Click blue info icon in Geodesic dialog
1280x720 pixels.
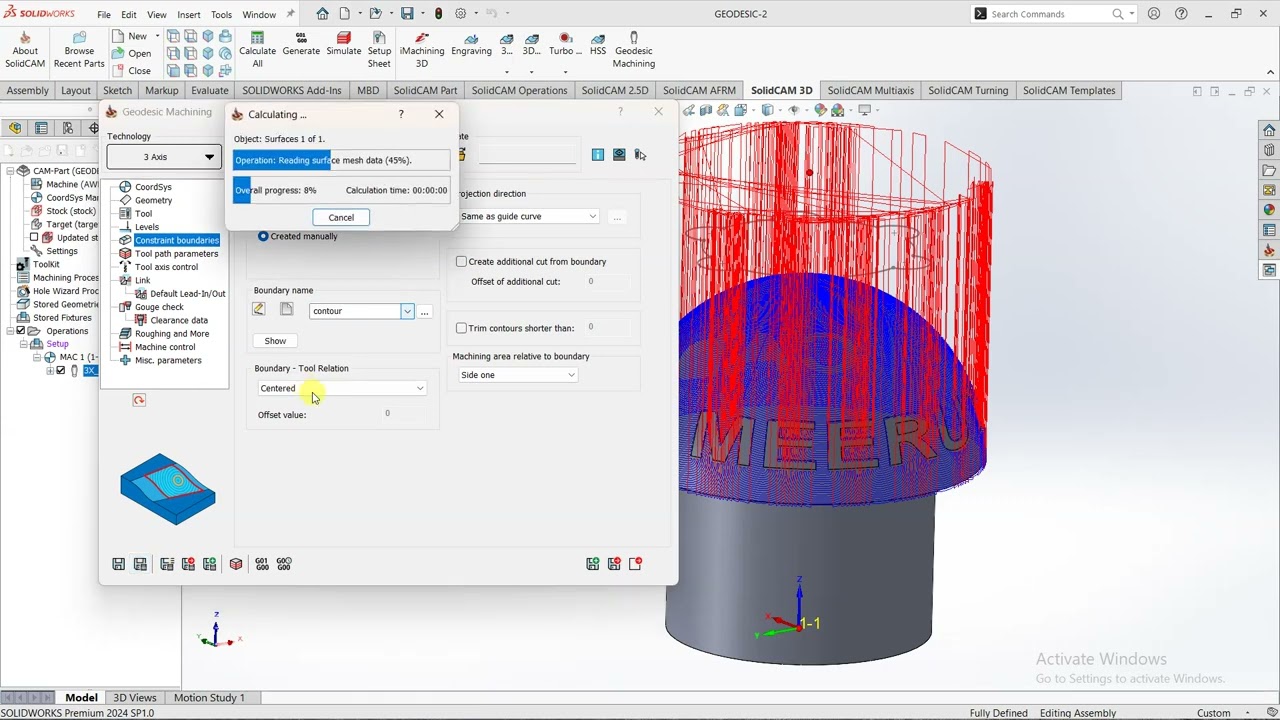pos(597,154)
